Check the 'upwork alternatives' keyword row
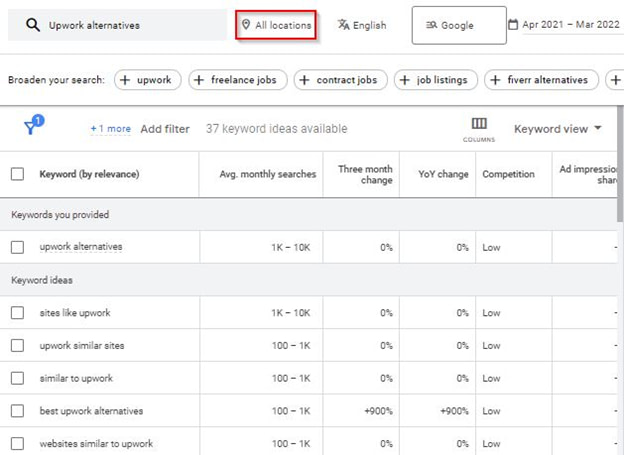 tap(17, 247)
